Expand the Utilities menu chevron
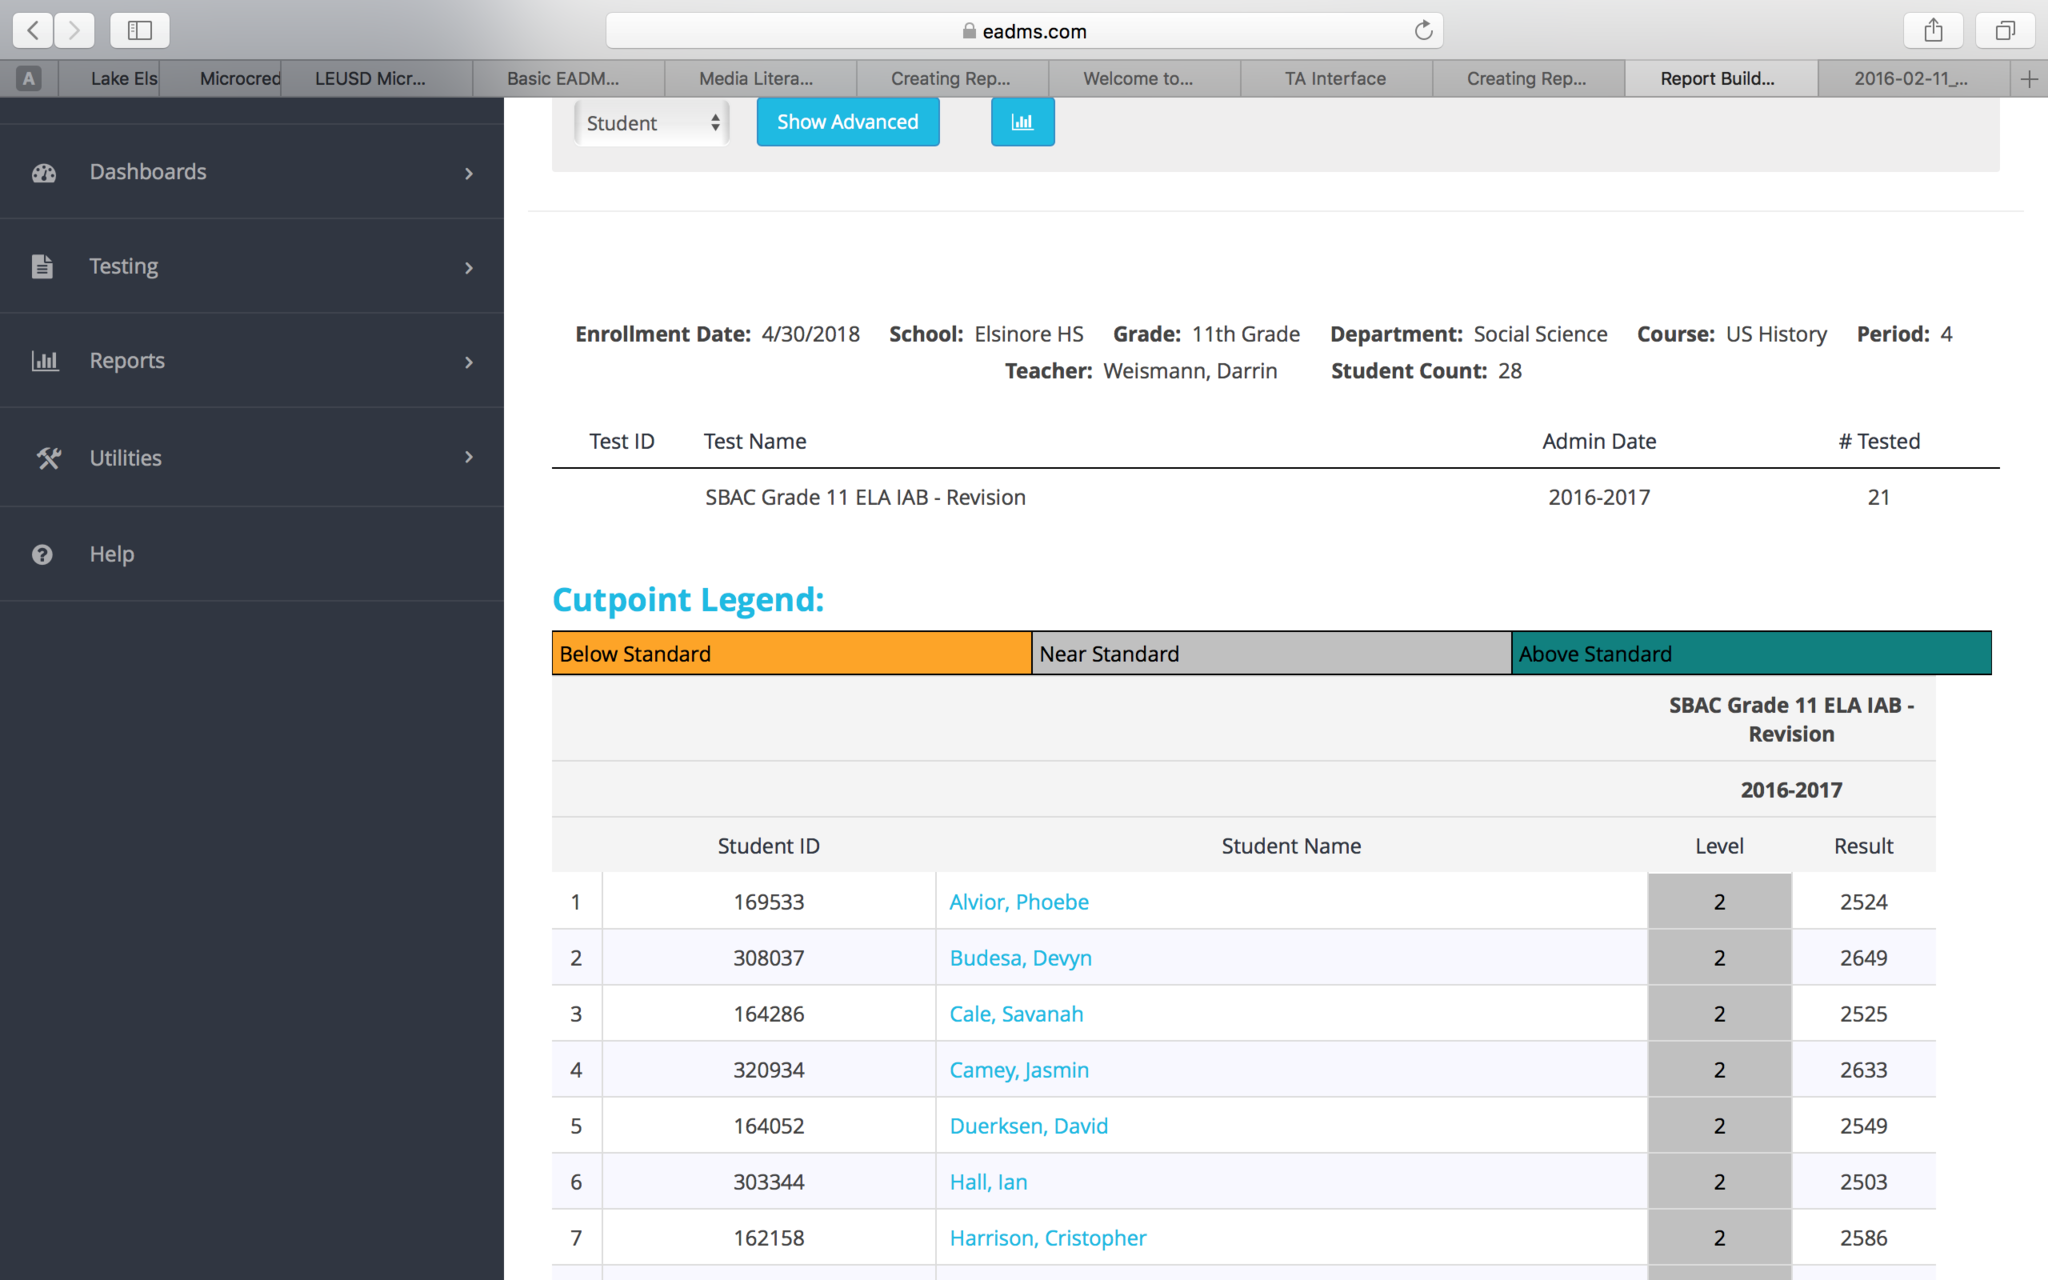This screenshot has width=2048, height=1280. click(x=469, y=457)
